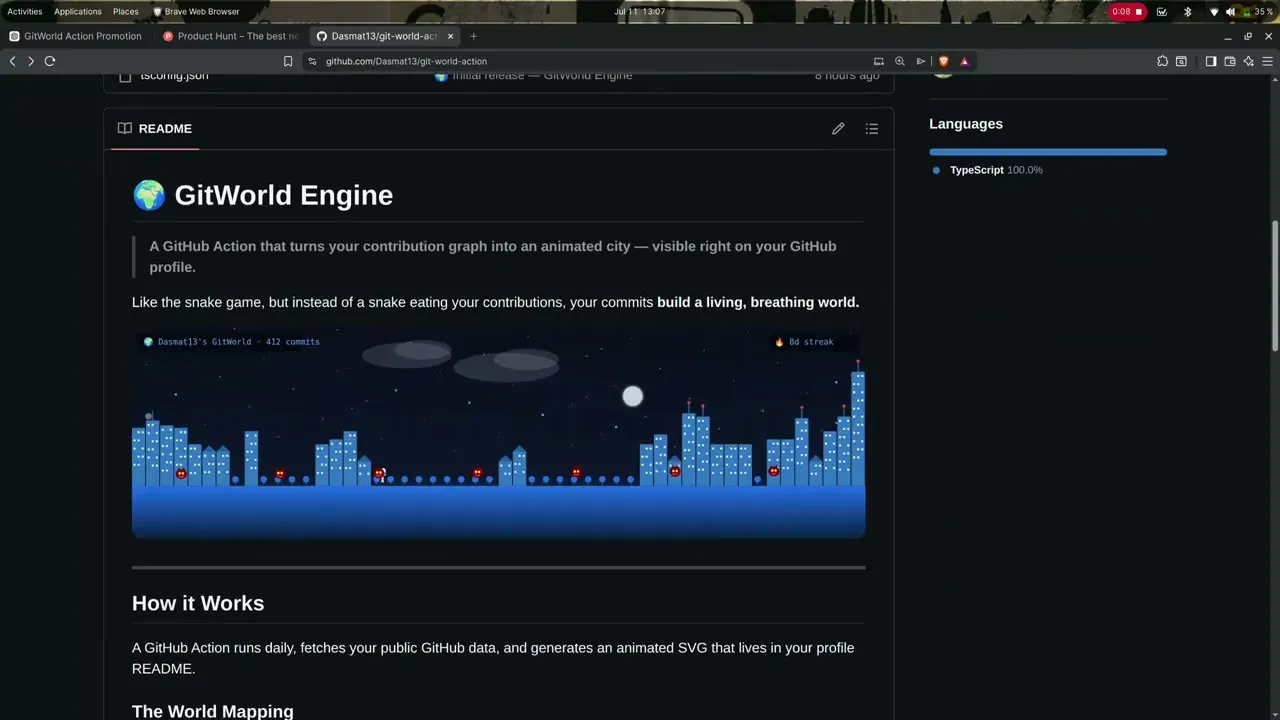1280x720 pixels.
Task: Click the TypeScript blue color dot
Action: 936,171
